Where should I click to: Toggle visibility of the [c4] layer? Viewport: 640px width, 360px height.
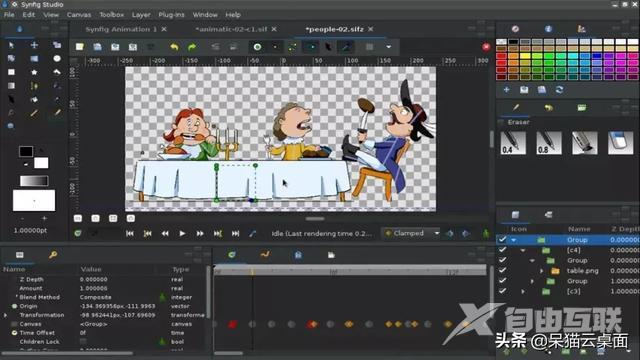pos(502,250)
